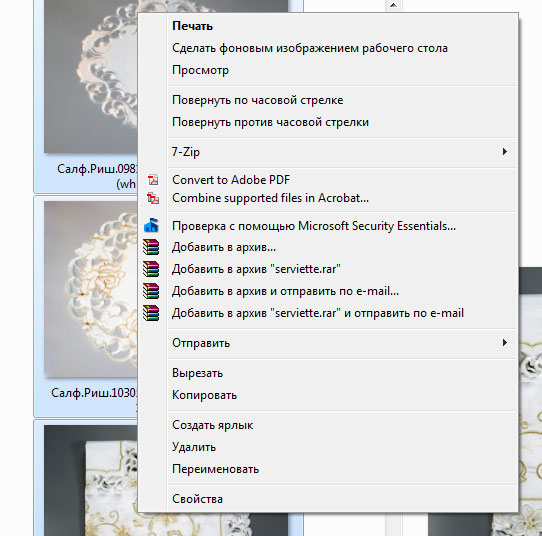542x536 pixels.
Task: Click the Салф.Риш.1030 file name
Action: (94, 393)
